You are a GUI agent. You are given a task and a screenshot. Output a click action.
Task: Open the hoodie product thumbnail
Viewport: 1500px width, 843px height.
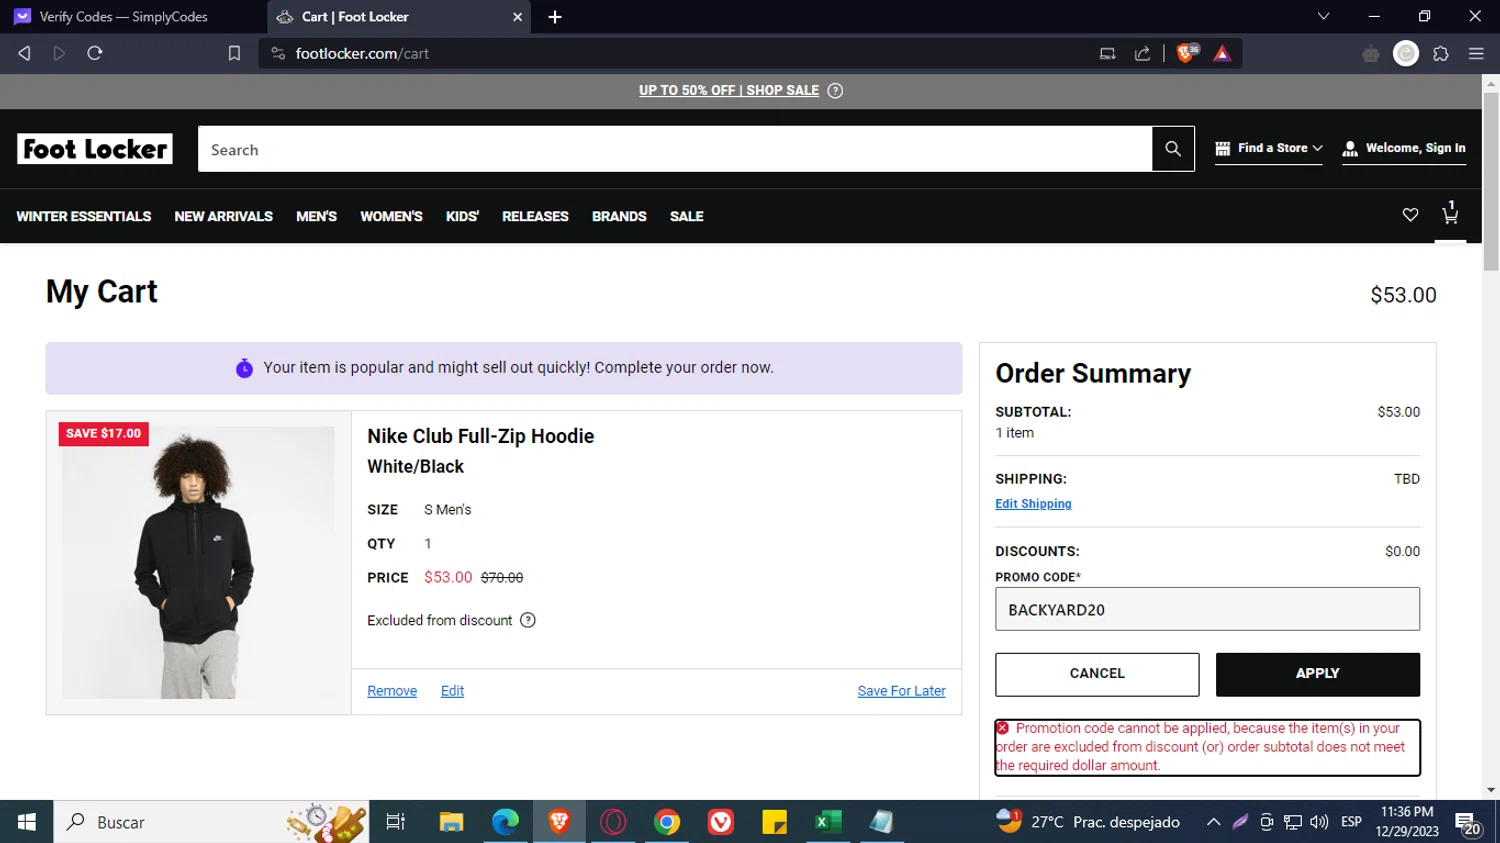pyautogui.click(x=198, y=563)
